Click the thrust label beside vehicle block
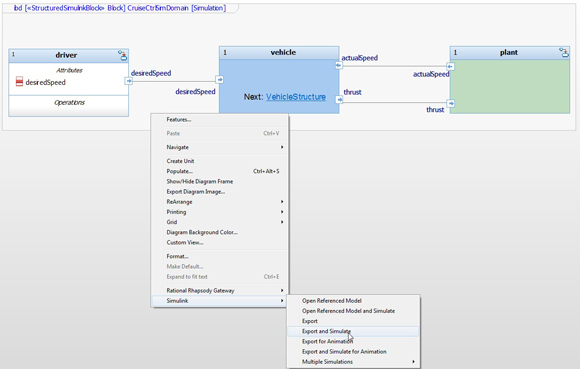 click(x=353, y=92)
